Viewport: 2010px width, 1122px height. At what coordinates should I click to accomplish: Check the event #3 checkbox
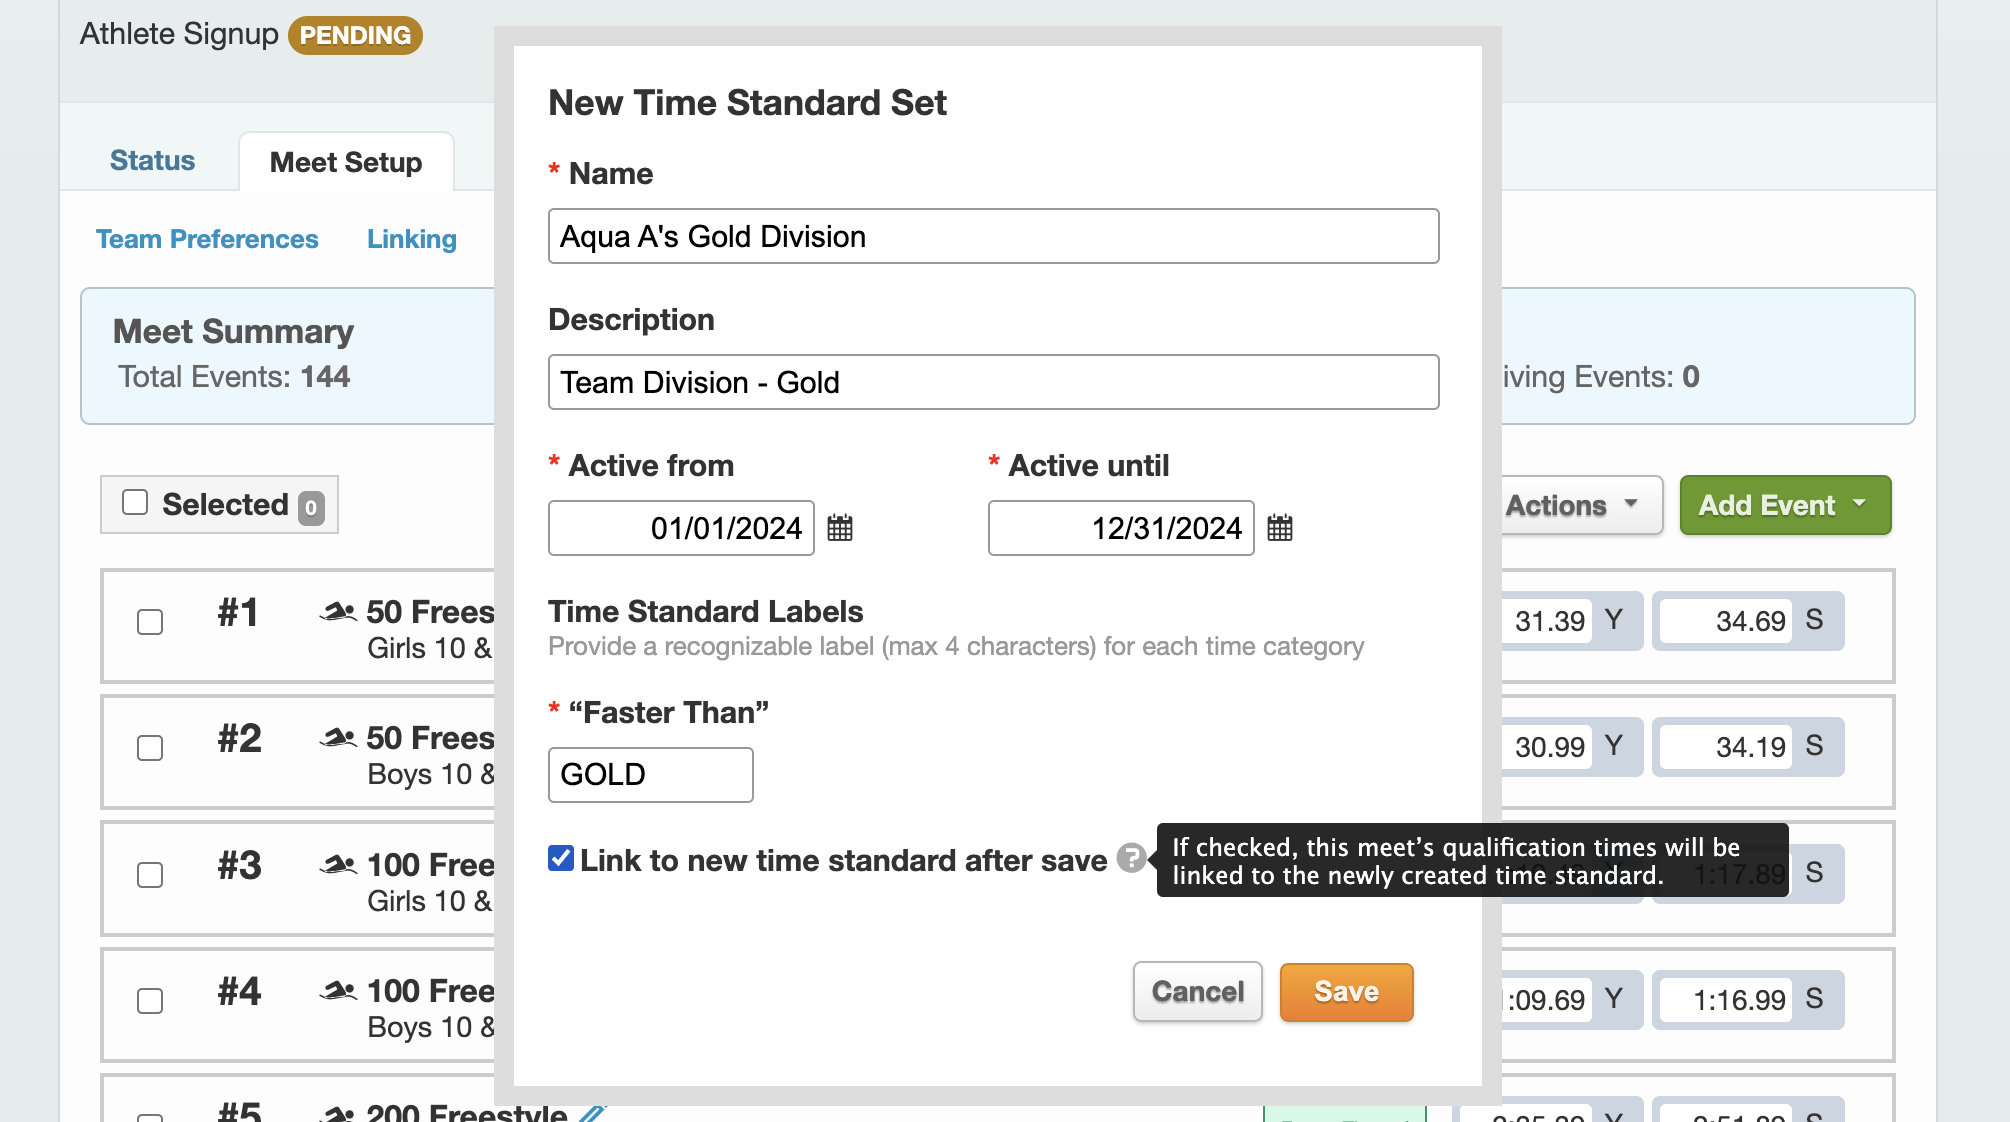(x=150, y=875)
